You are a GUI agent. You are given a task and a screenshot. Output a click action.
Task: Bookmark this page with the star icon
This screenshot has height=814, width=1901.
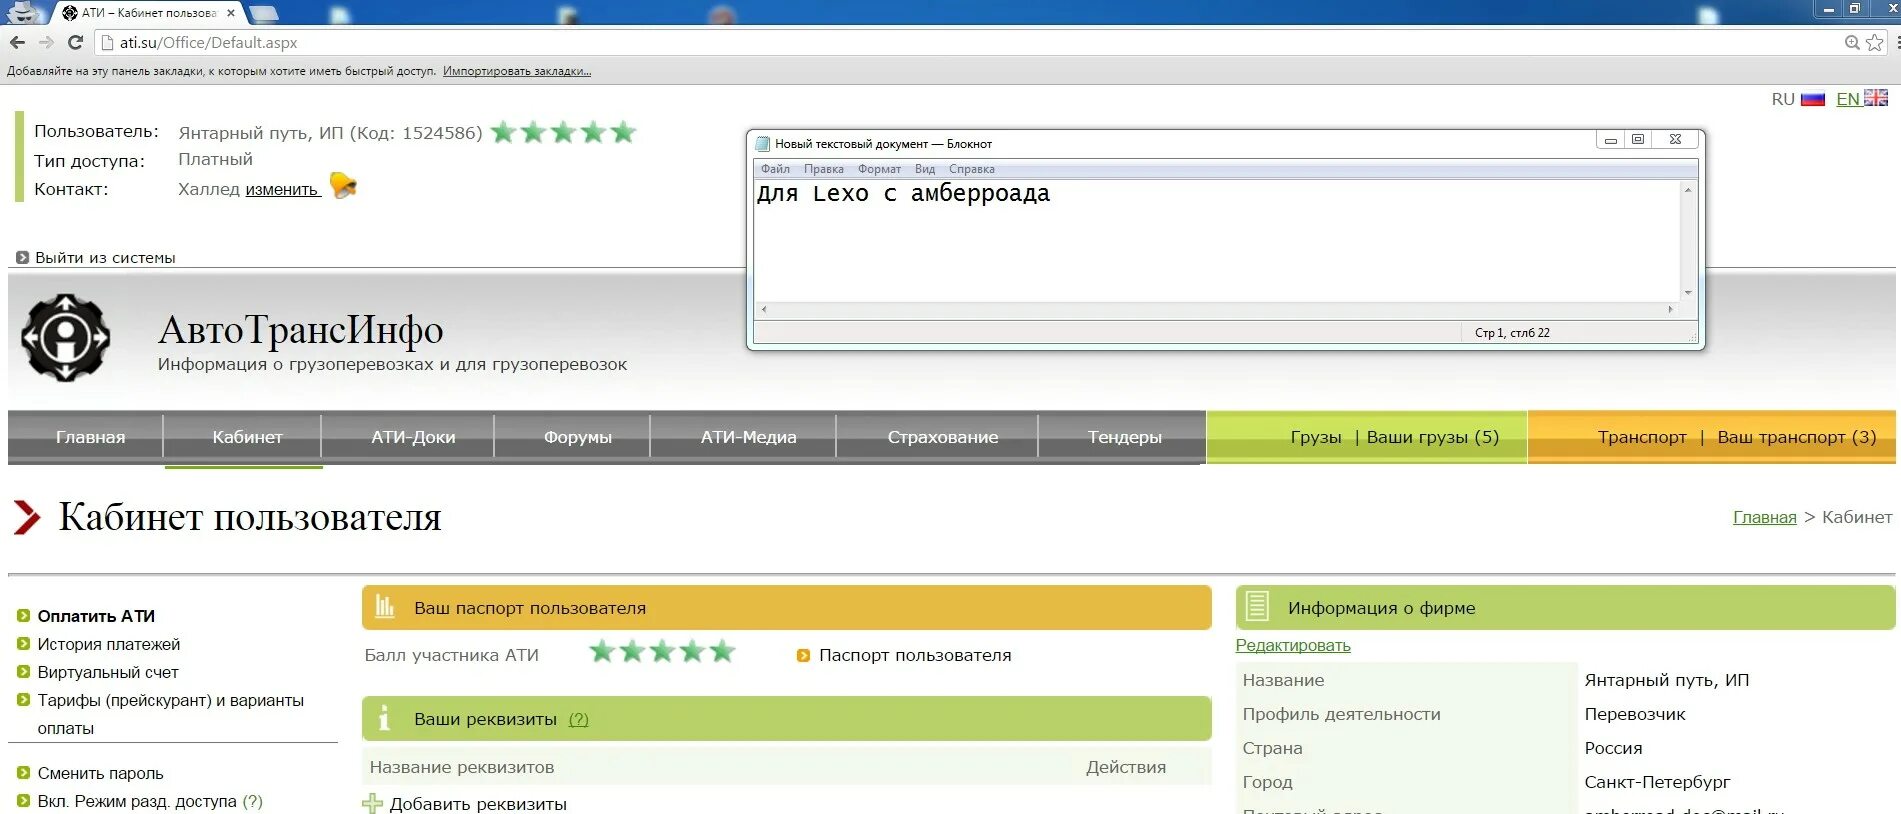[x=1874, y=42]
